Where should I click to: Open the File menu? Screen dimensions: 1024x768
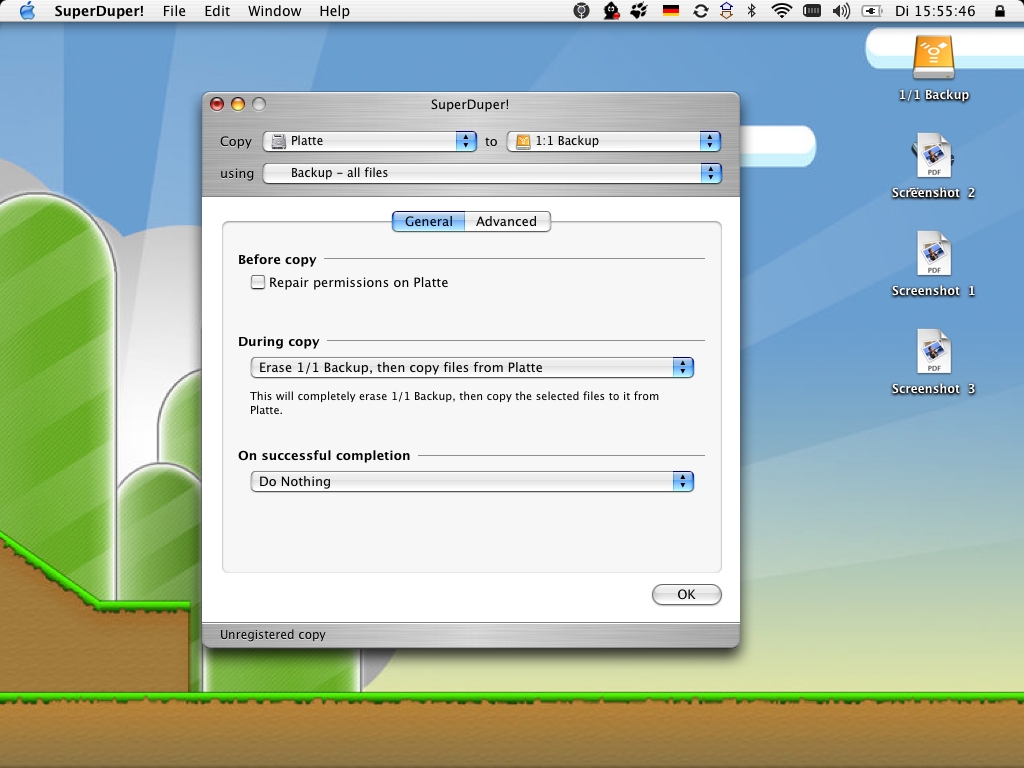tap(174, 11)
